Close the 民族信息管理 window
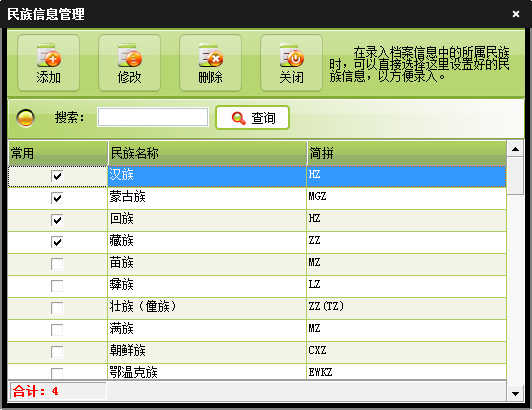The height and width of the screenshot is (410, 532). click(x=516, y=14)
